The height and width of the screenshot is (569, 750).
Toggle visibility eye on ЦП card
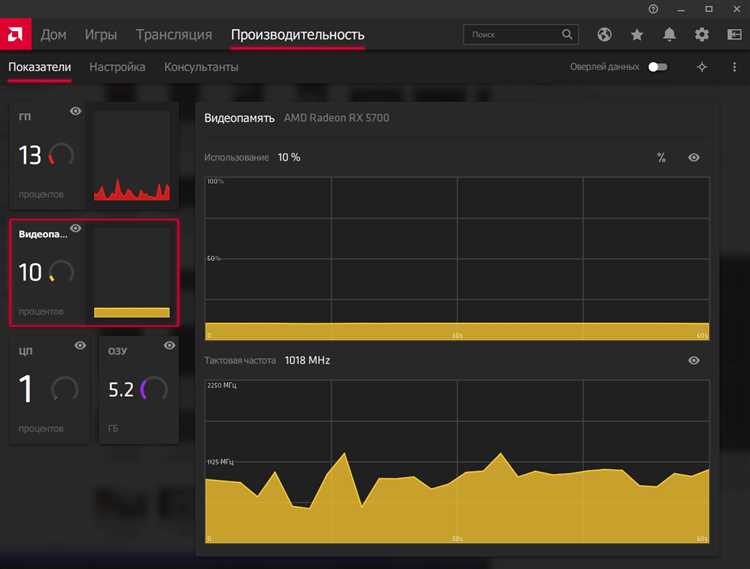(x=80, y=345)
